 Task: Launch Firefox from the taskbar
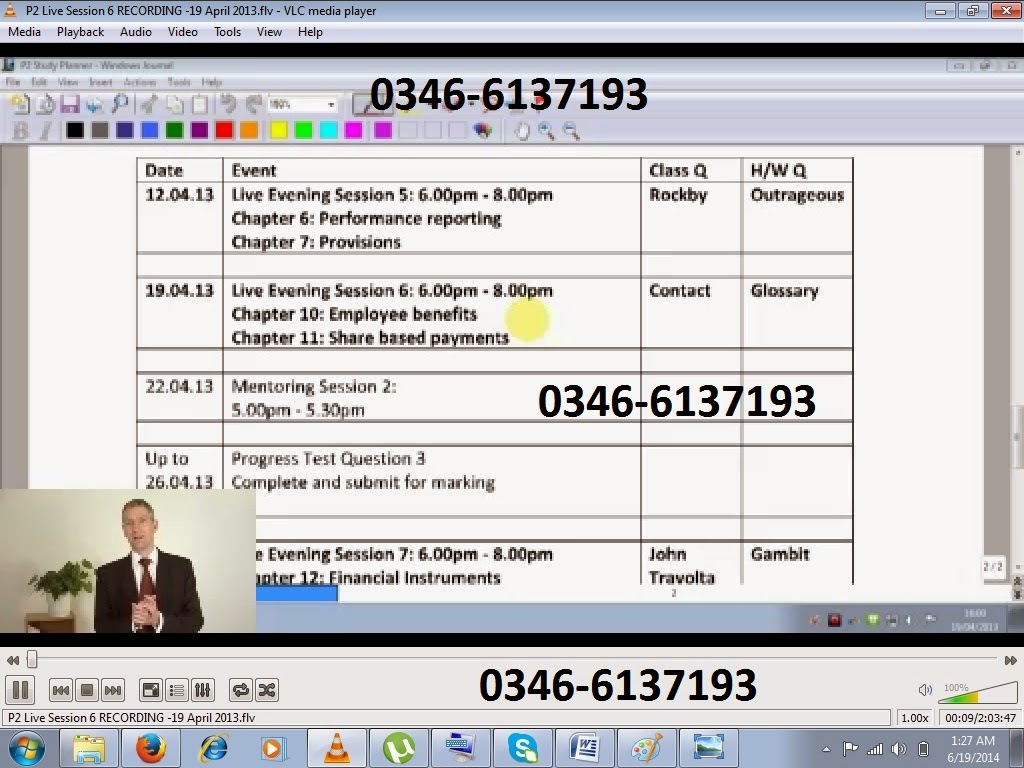[x=151, y=748]
